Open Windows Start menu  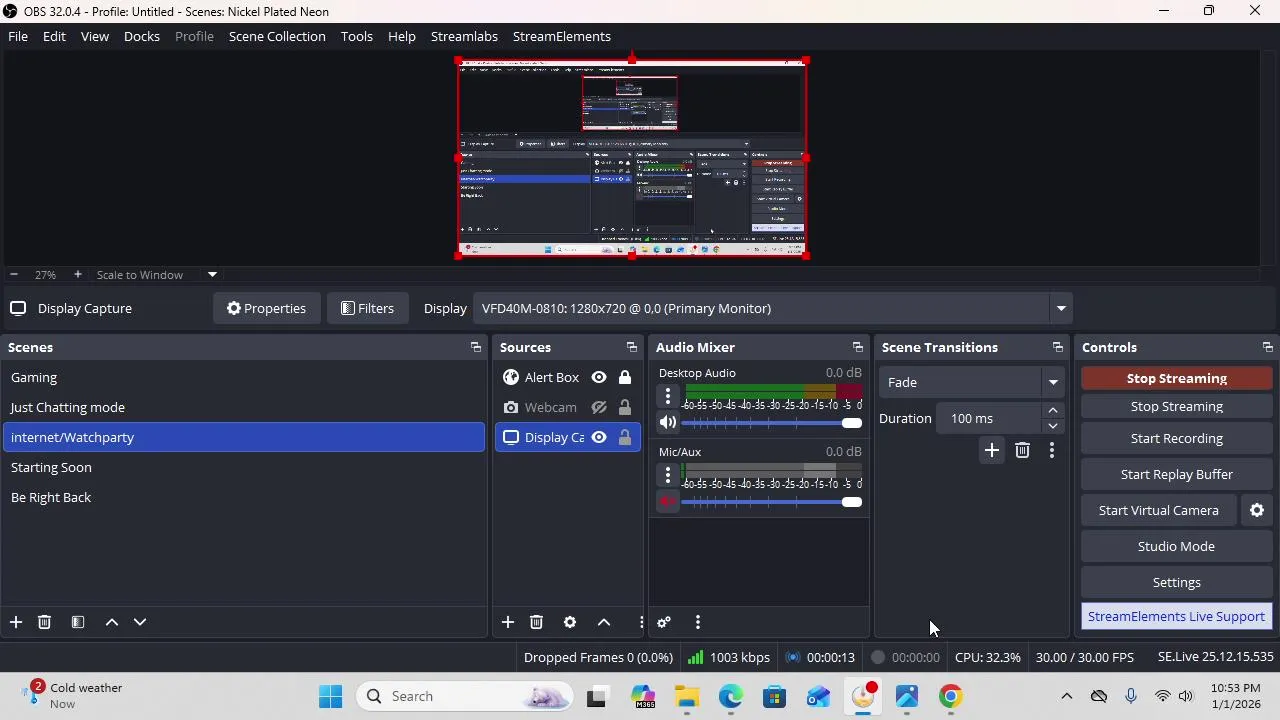[330, 696]
